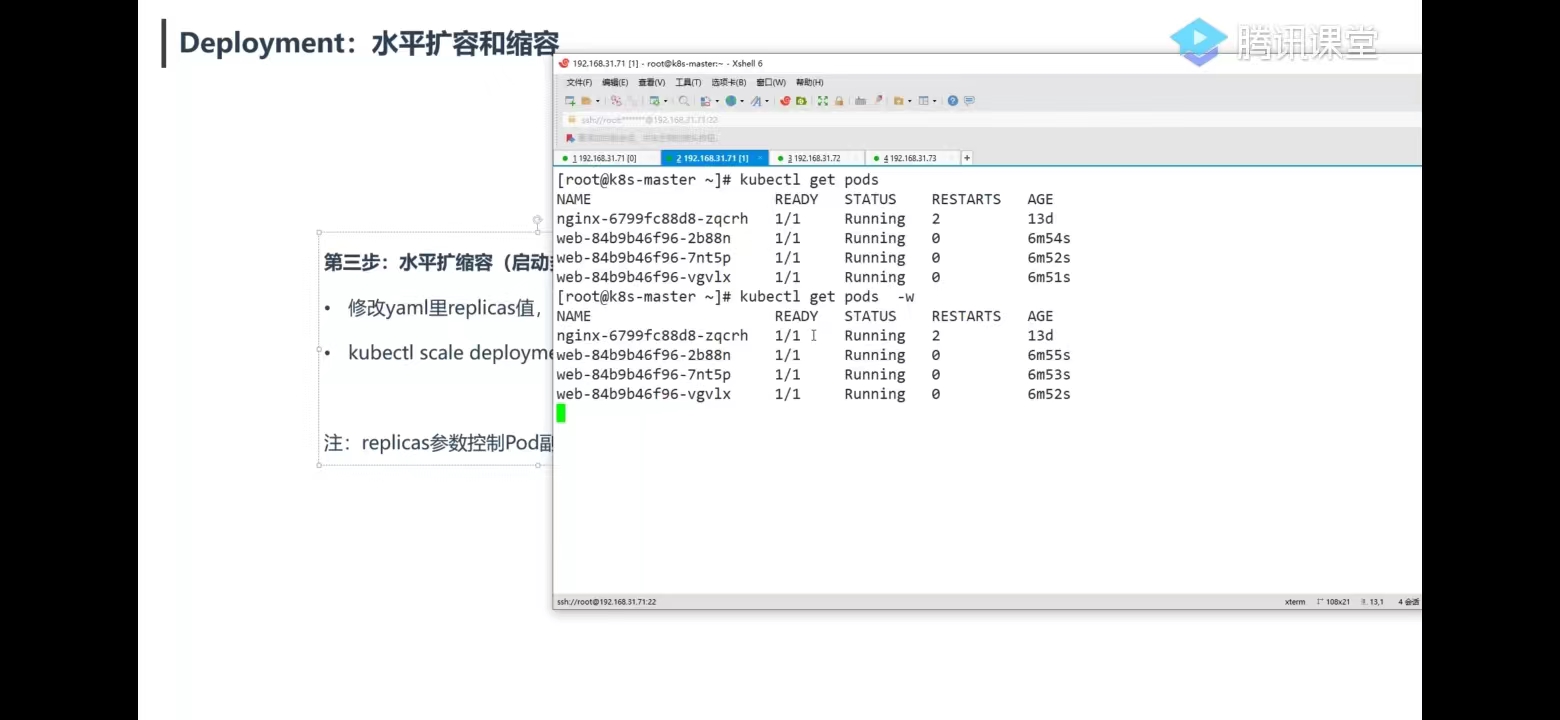Expand the Layout icon dropdown arrow

[935, 101]
